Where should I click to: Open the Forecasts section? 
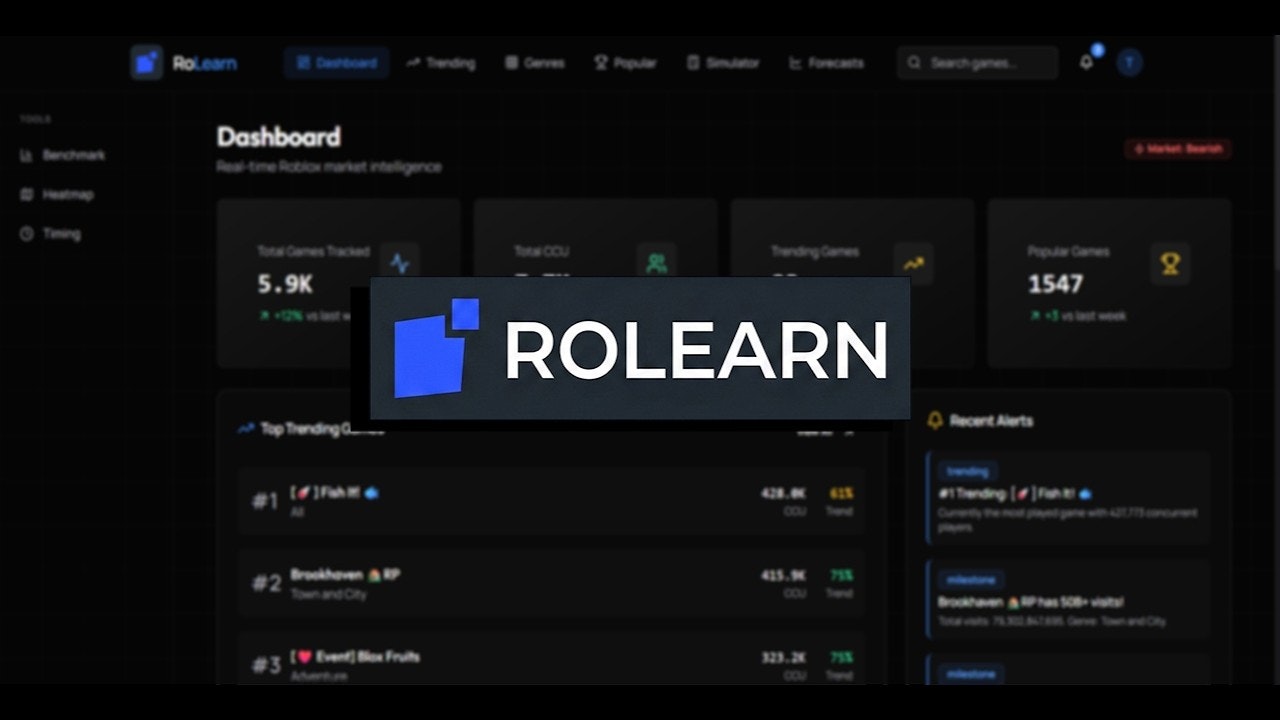click(x=827, y=62)
